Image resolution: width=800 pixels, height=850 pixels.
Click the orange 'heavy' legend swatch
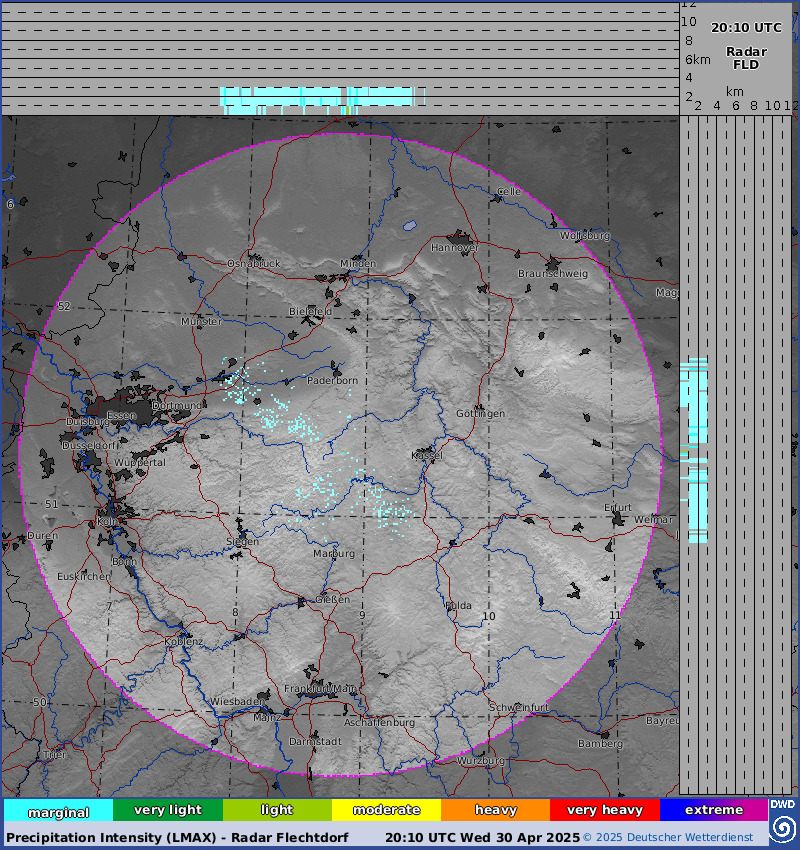pos(495,810)
